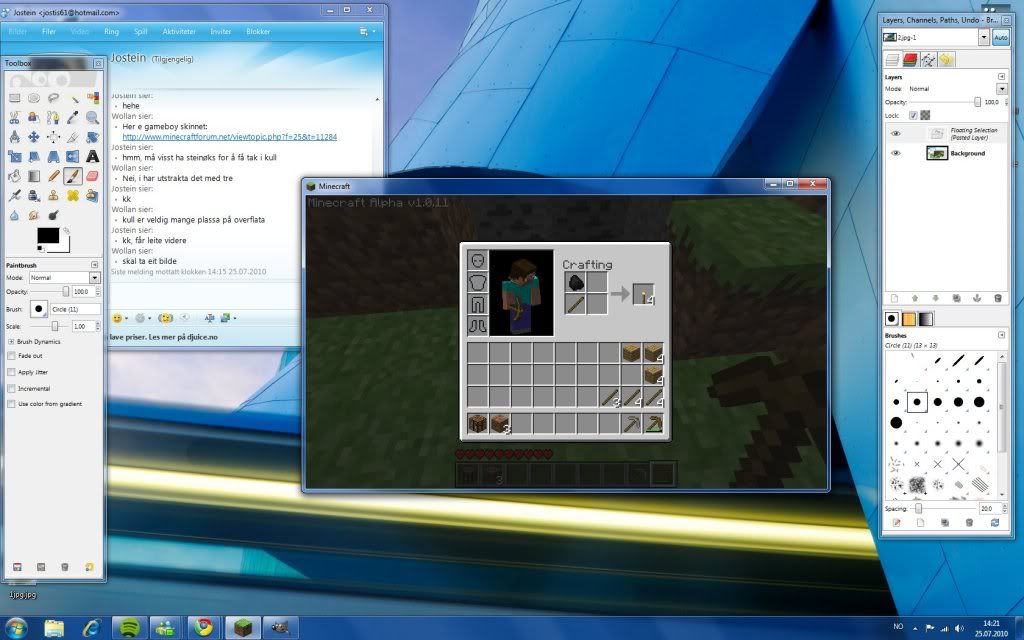Open the Brushes panel menu arrow
The image size is (1024, 640).
pyautogui.click(x=1002, y=335)
